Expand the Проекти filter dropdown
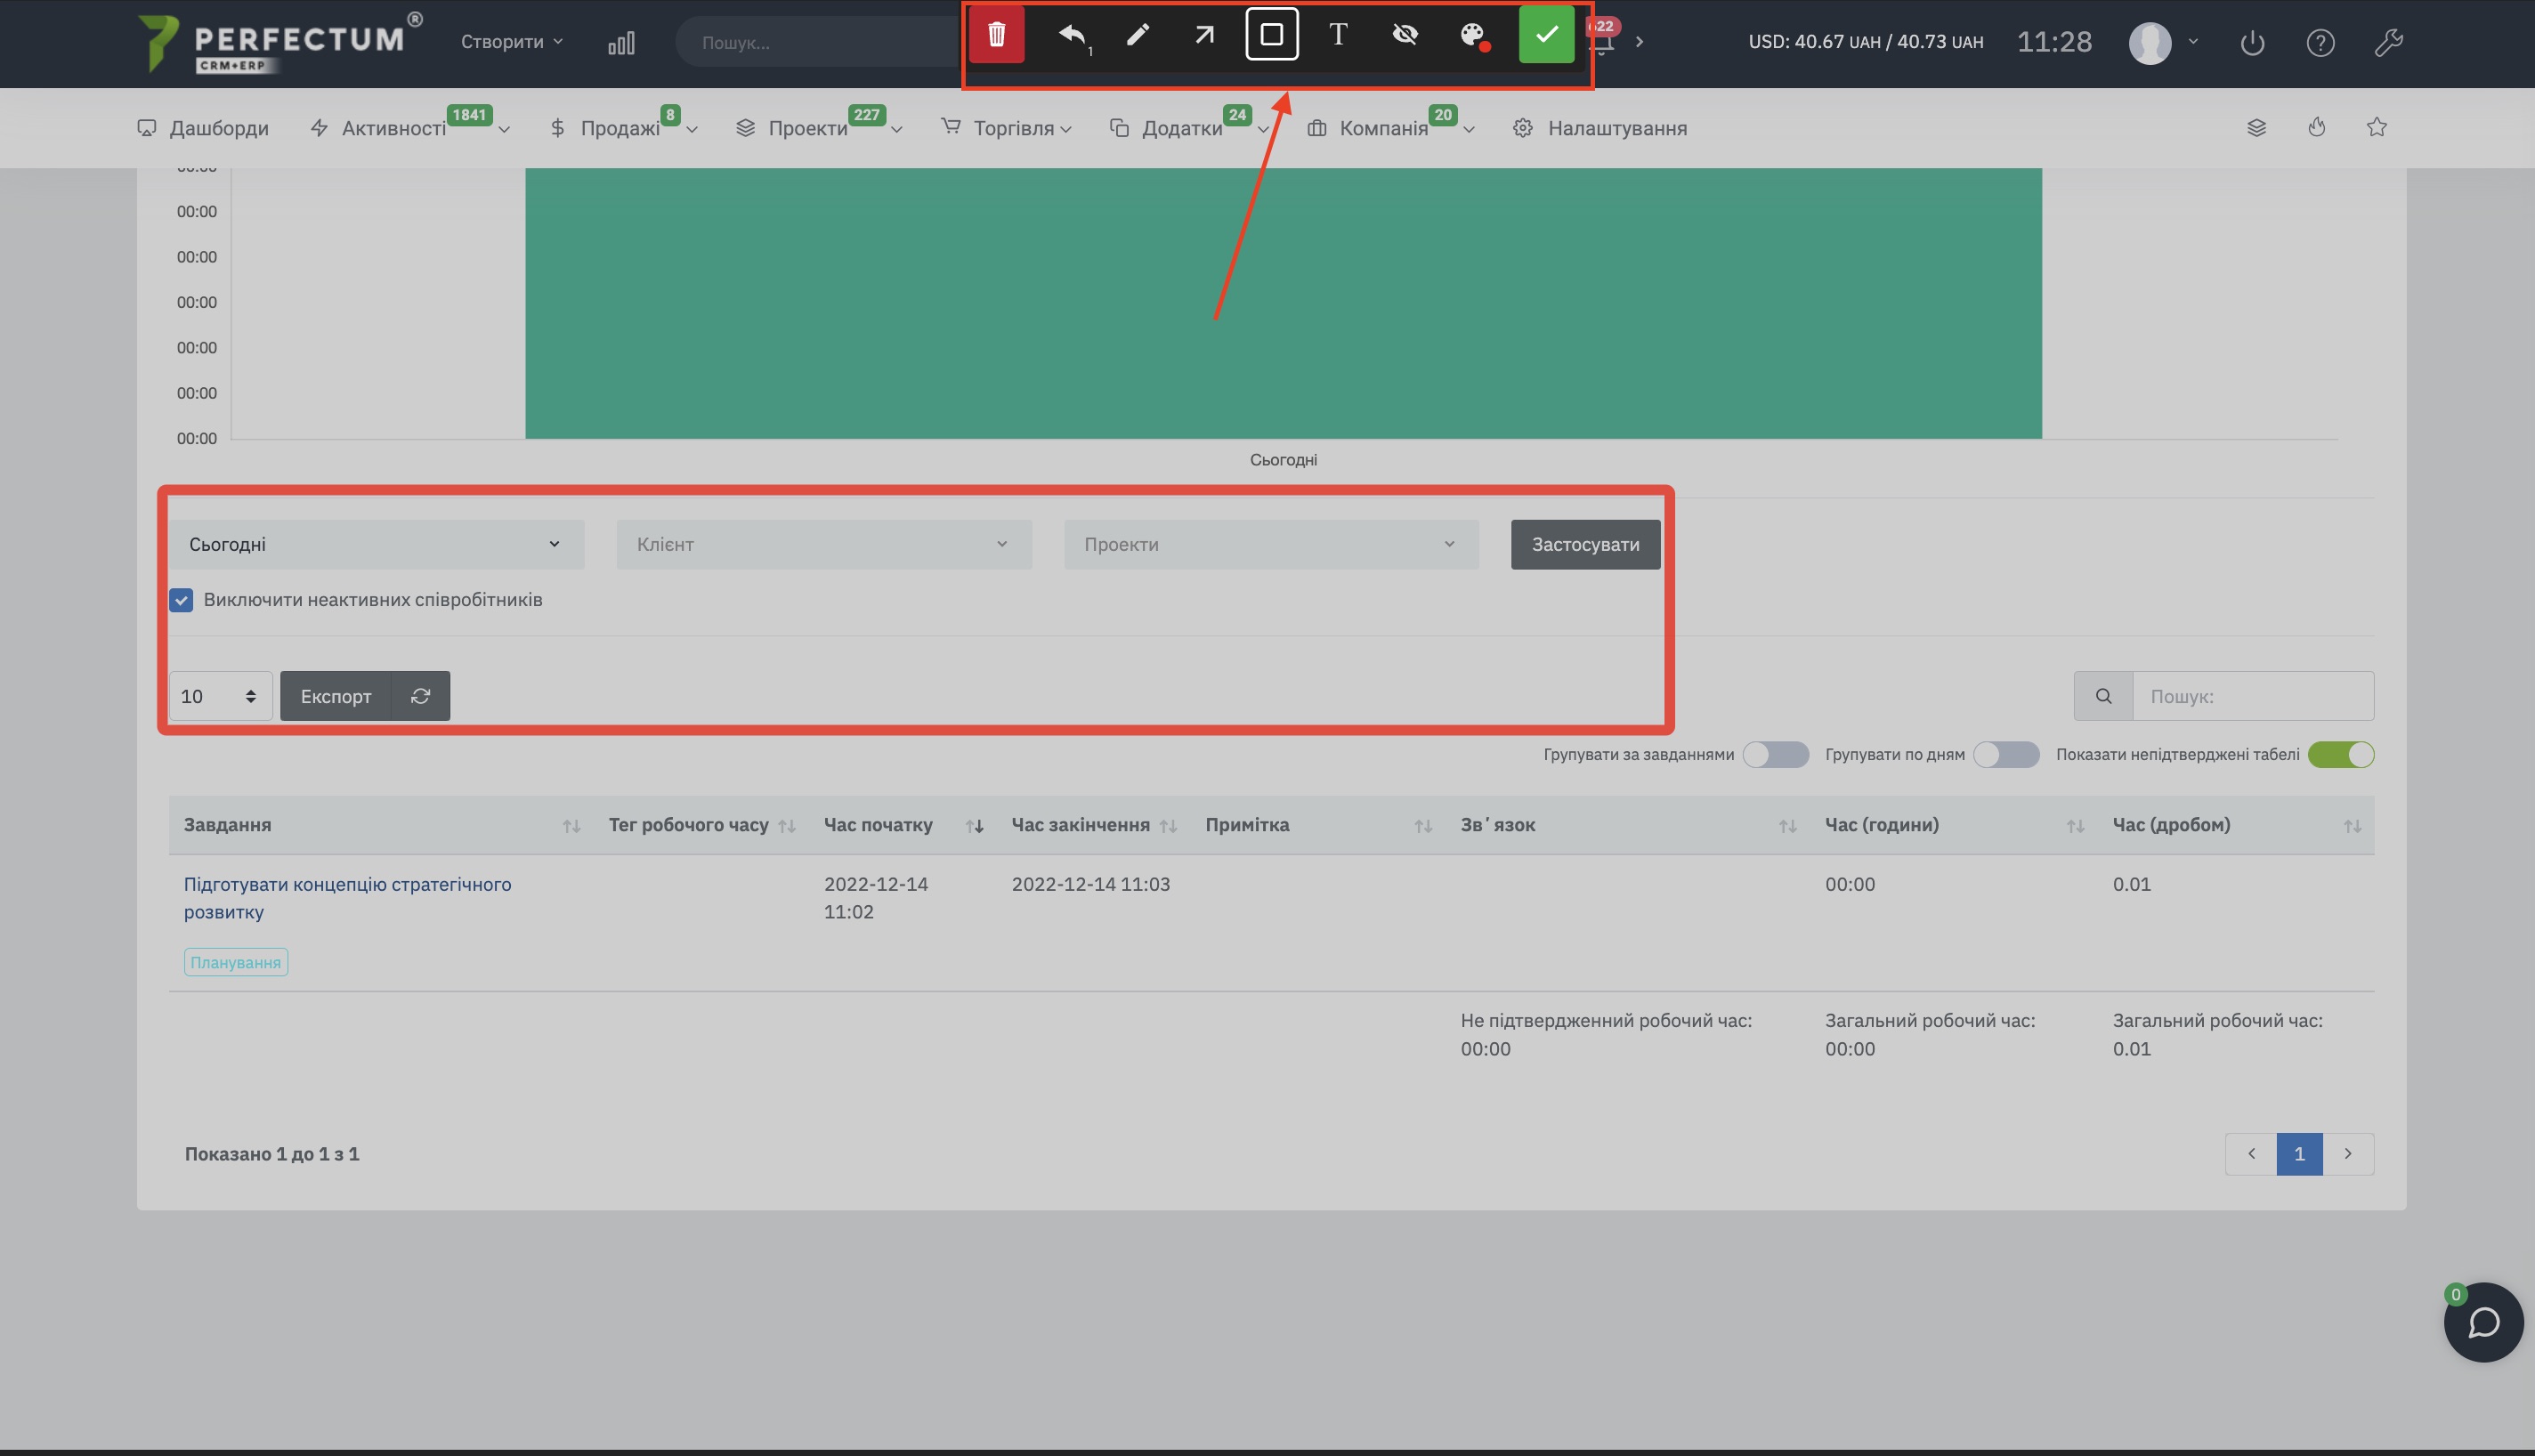2535x1456 pixels. pos(1270,544)
